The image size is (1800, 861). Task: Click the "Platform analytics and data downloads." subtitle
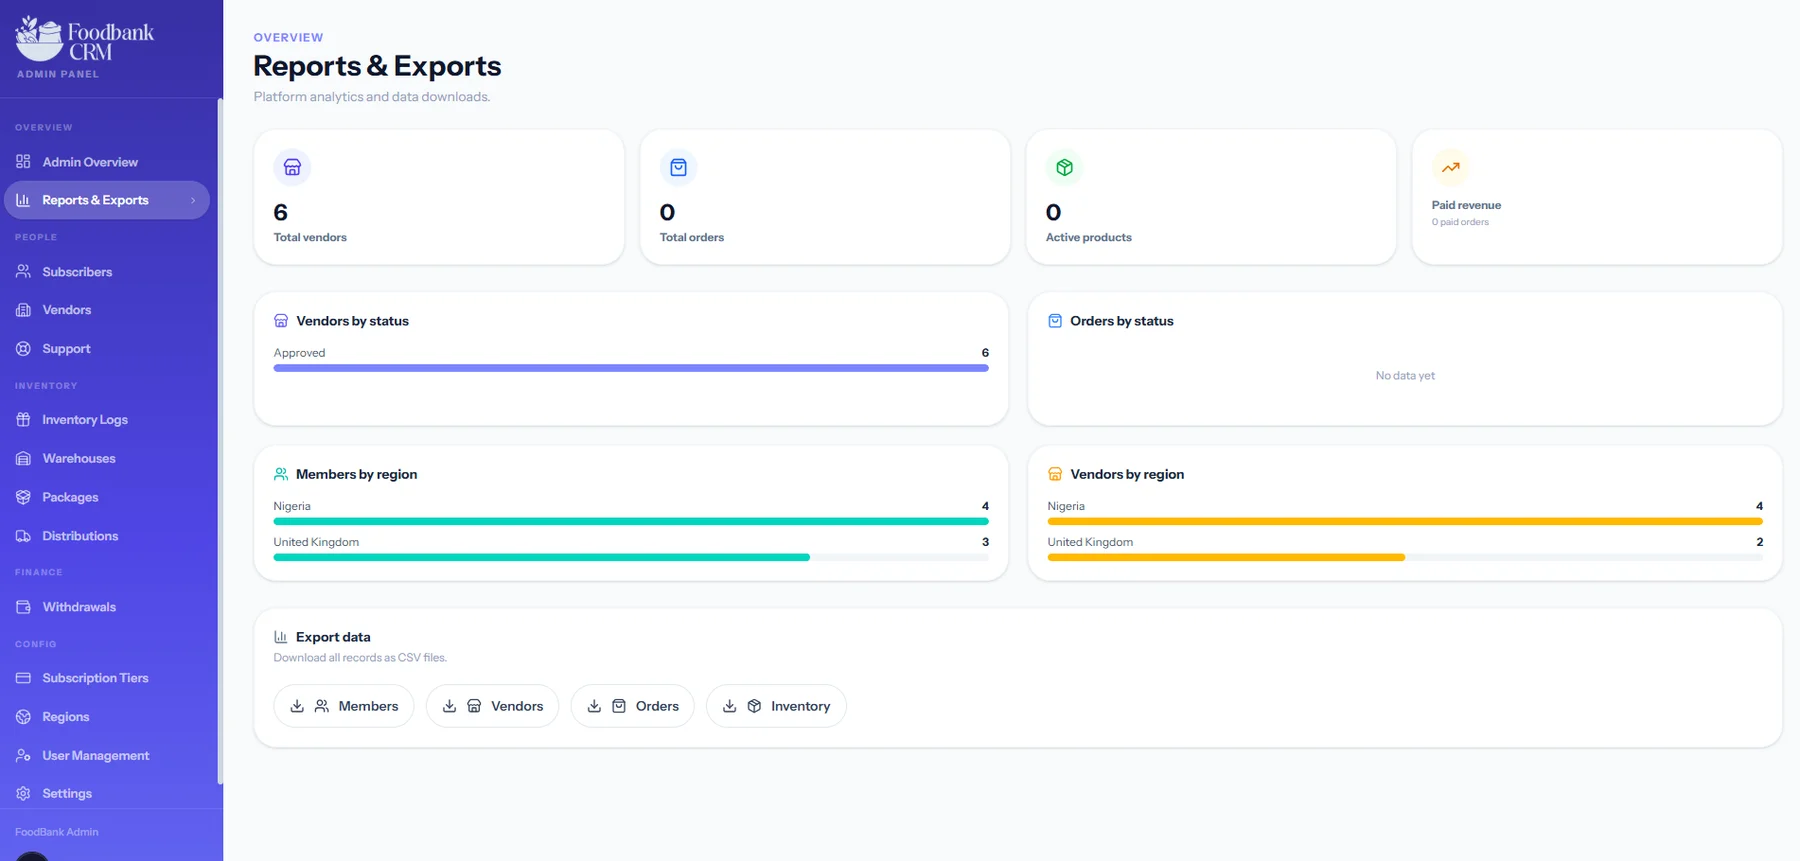(x=372, y=97)
